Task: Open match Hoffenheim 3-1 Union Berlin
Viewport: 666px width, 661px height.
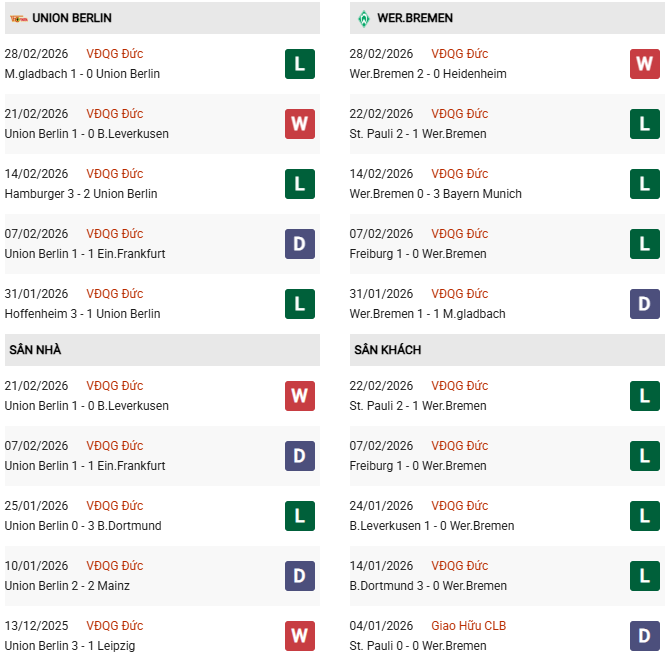Action: point(82,314)
